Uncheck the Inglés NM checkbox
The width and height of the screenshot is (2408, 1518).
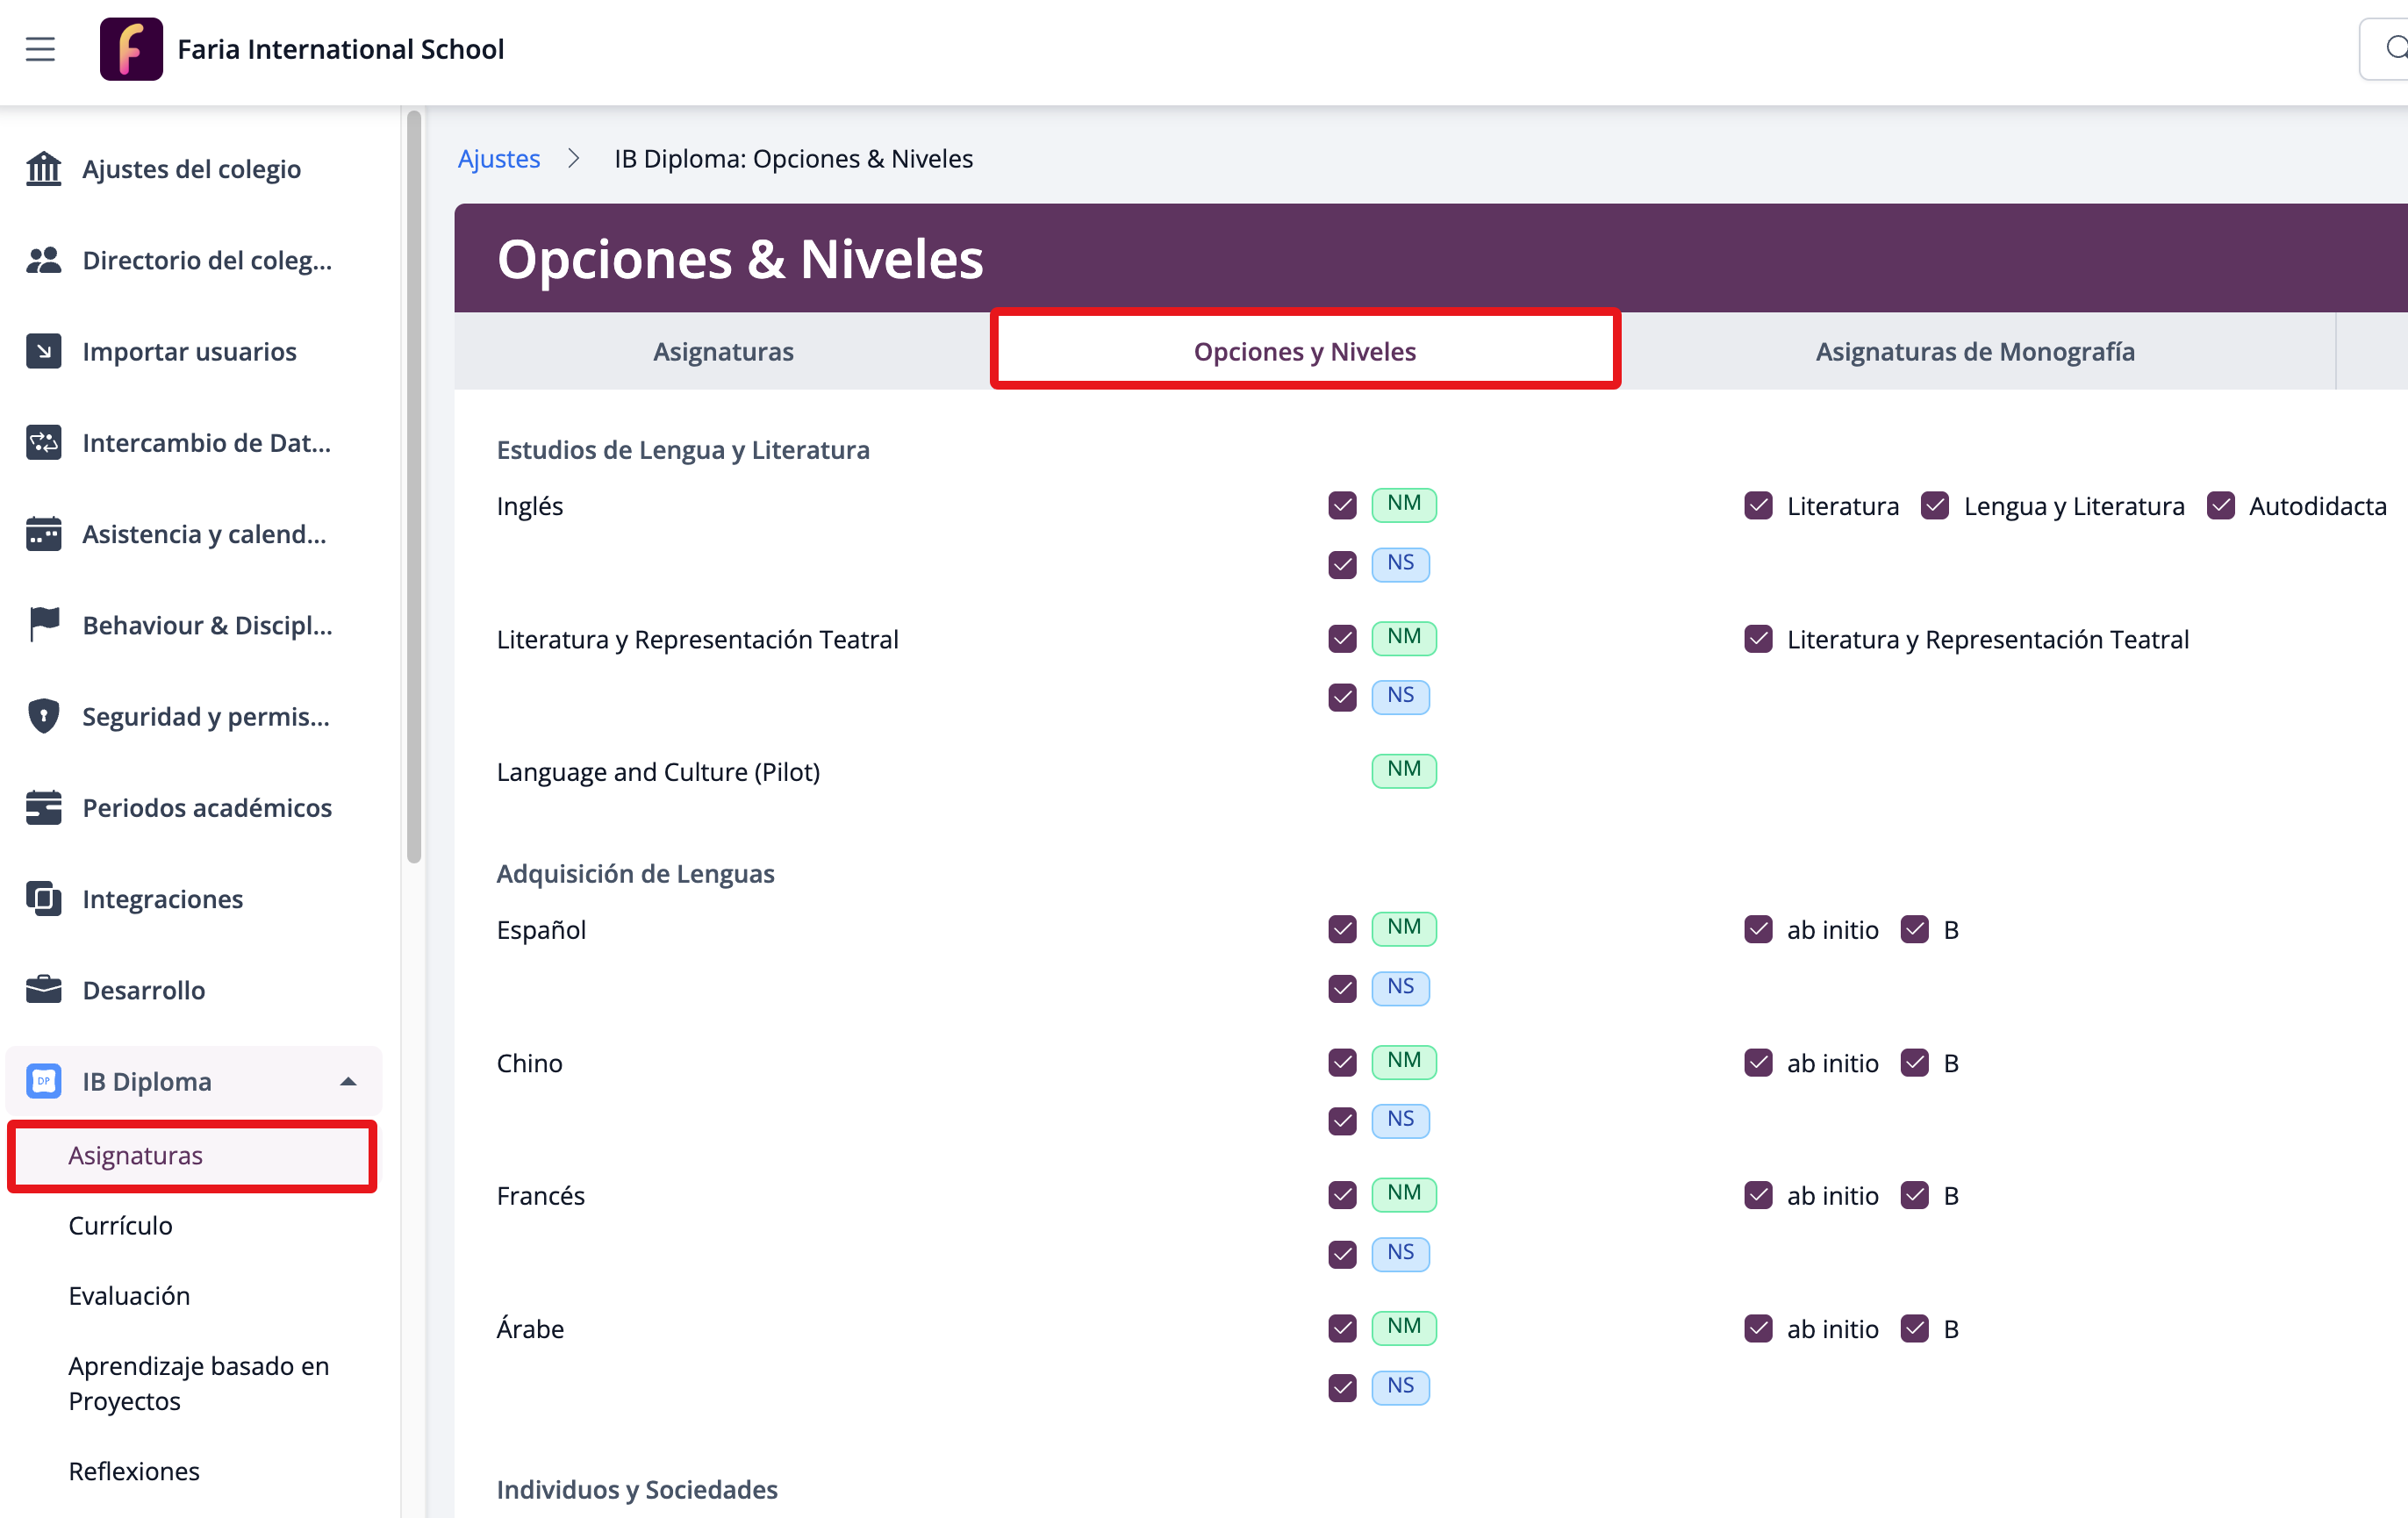[1342, 505]
